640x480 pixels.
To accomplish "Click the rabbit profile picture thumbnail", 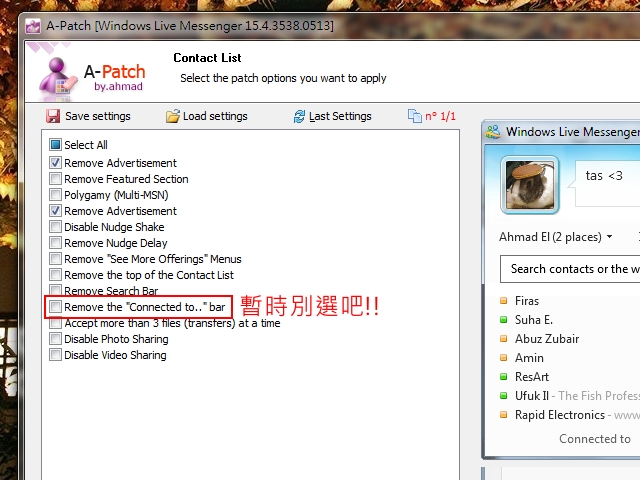I will pyautogui.click(x=530, y=185).
